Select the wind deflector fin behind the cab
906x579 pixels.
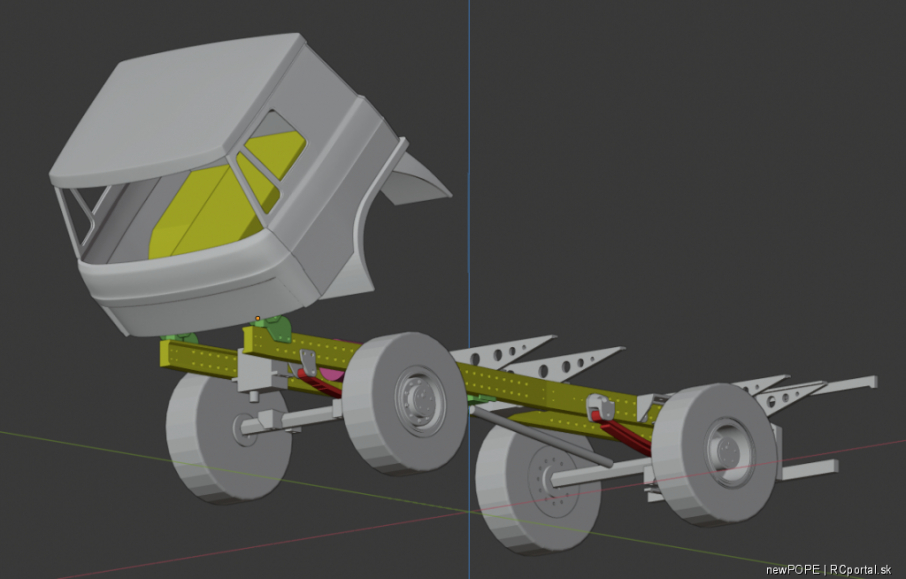point(416,180)
